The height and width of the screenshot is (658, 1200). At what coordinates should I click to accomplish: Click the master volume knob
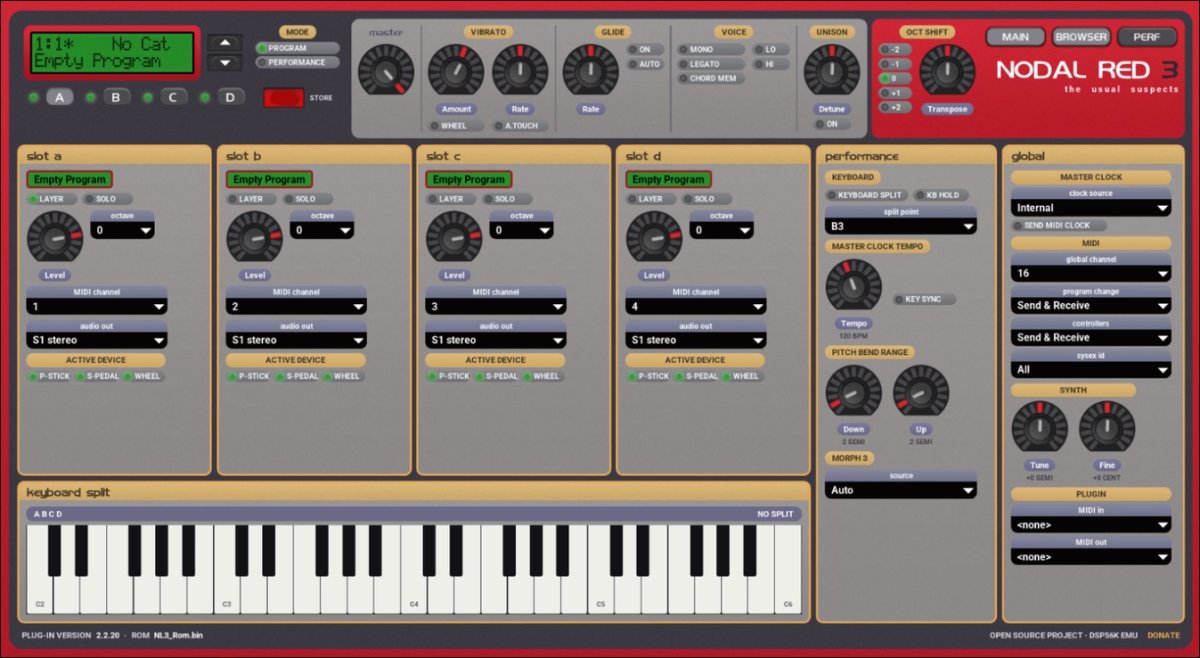coord(385,70)
